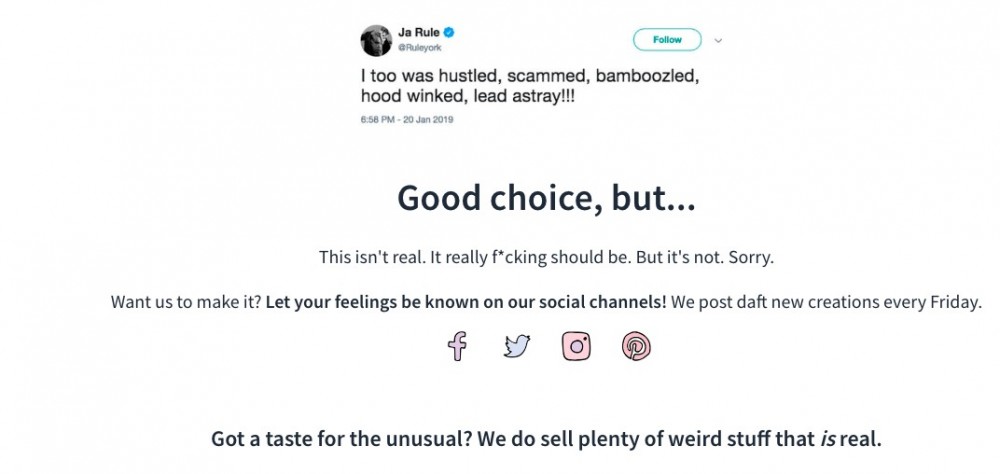Open the Ja Rule display name
This screenshot has height=474, width=1000.
pos(421,31)
